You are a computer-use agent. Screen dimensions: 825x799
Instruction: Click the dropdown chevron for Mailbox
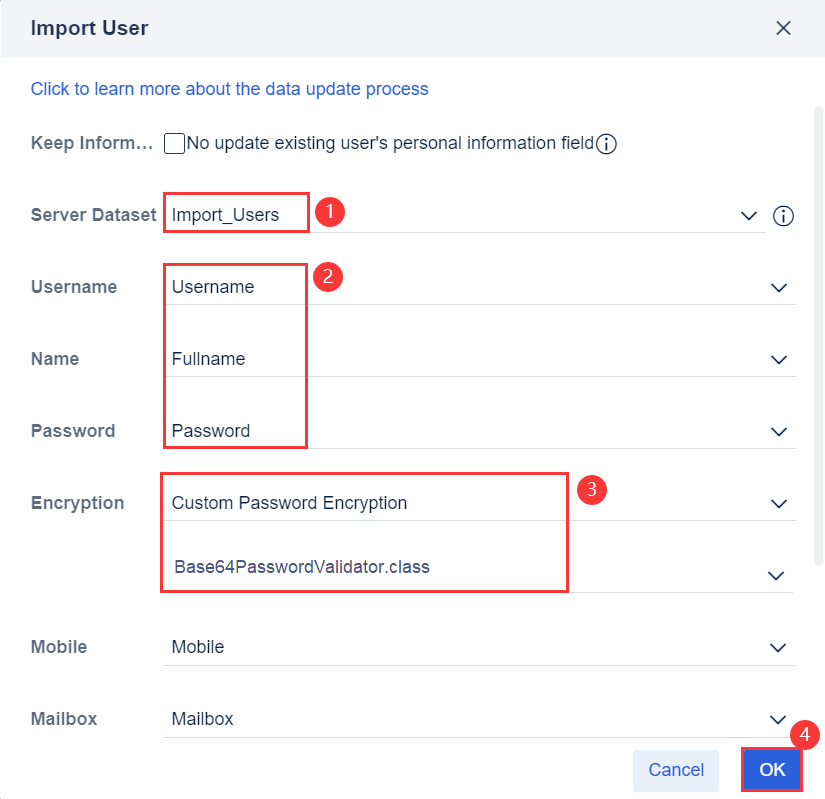pos(778,719)
